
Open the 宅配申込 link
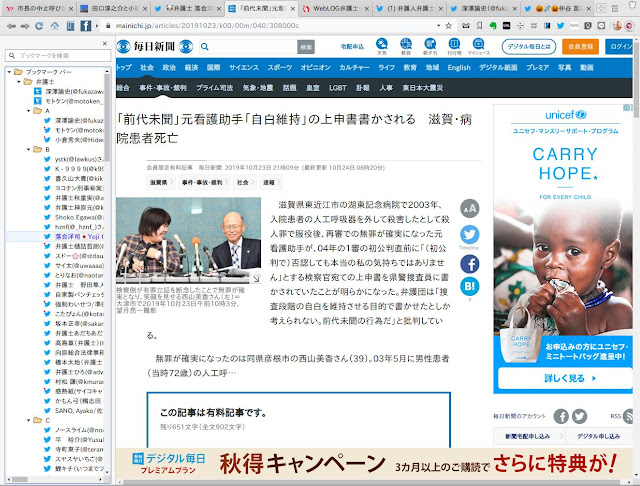(x=352, y=47)
